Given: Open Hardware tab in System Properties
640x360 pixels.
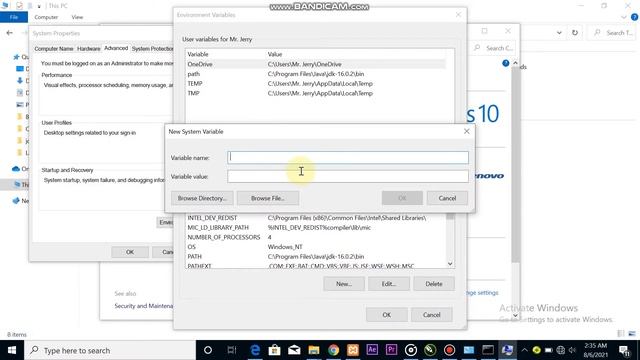Looking at the screenshot, I should click(x=89, y=49).
